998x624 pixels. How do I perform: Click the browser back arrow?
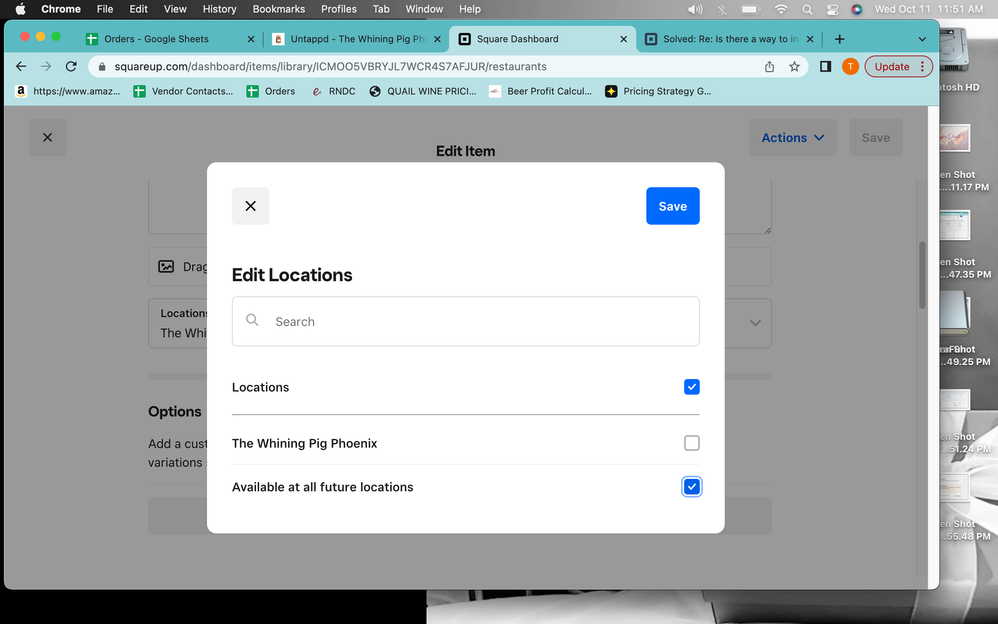click(x=21, y=67)
